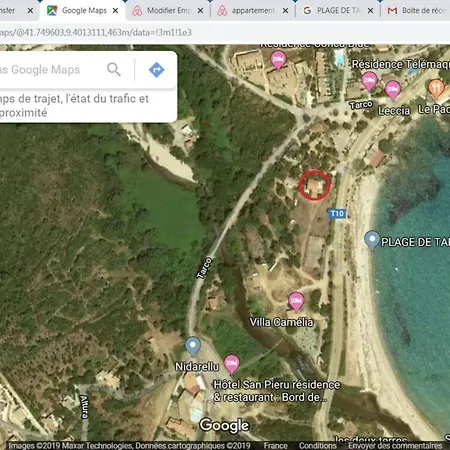Select the Résidence Télémaque lodging pin
This screenshot has width=450, height=450.
point(369,81)
